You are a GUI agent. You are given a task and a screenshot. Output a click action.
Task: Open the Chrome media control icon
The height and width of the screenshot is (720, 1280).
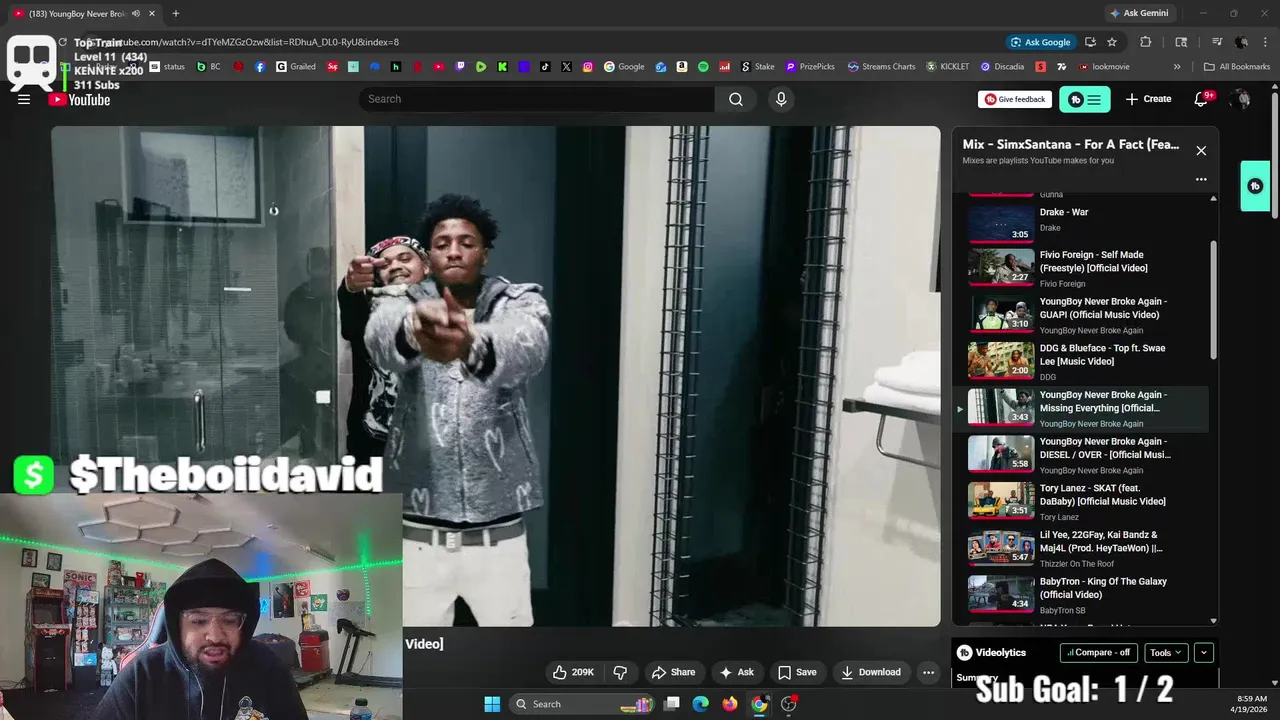click(1217, 42)
